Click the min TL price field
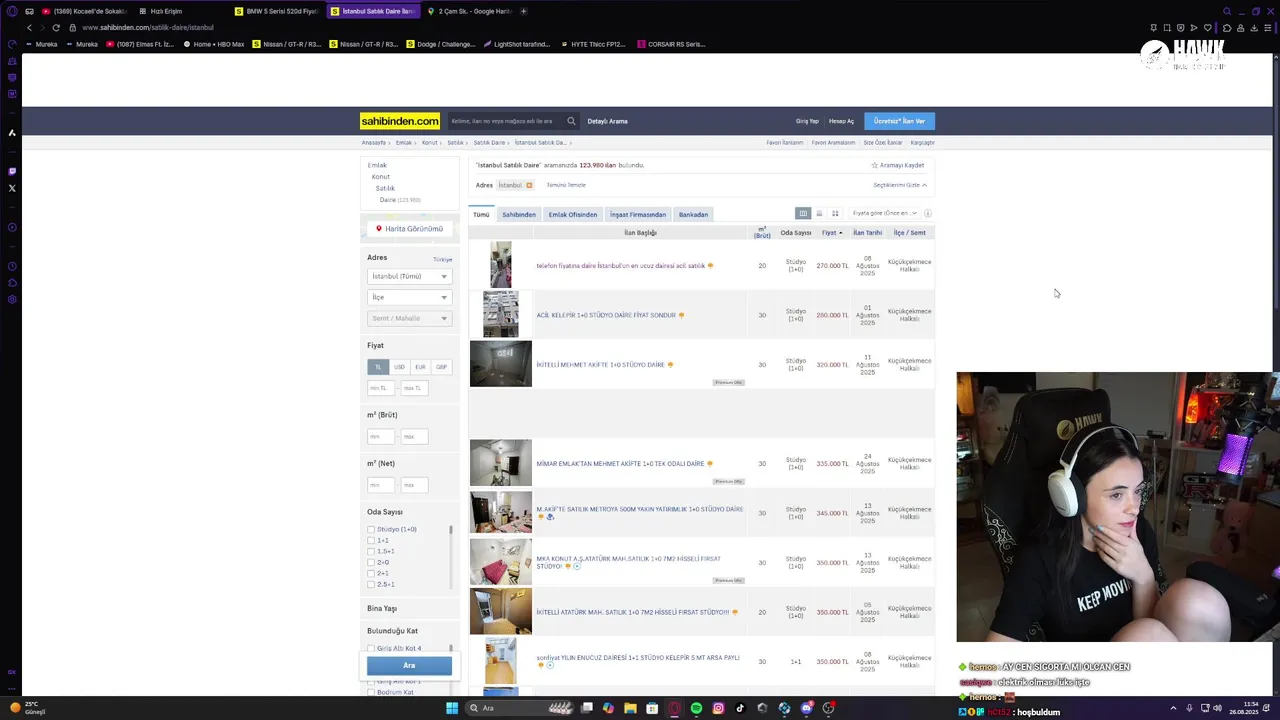The width and height of the screenshot is (1280, 720). coord(381,388)
